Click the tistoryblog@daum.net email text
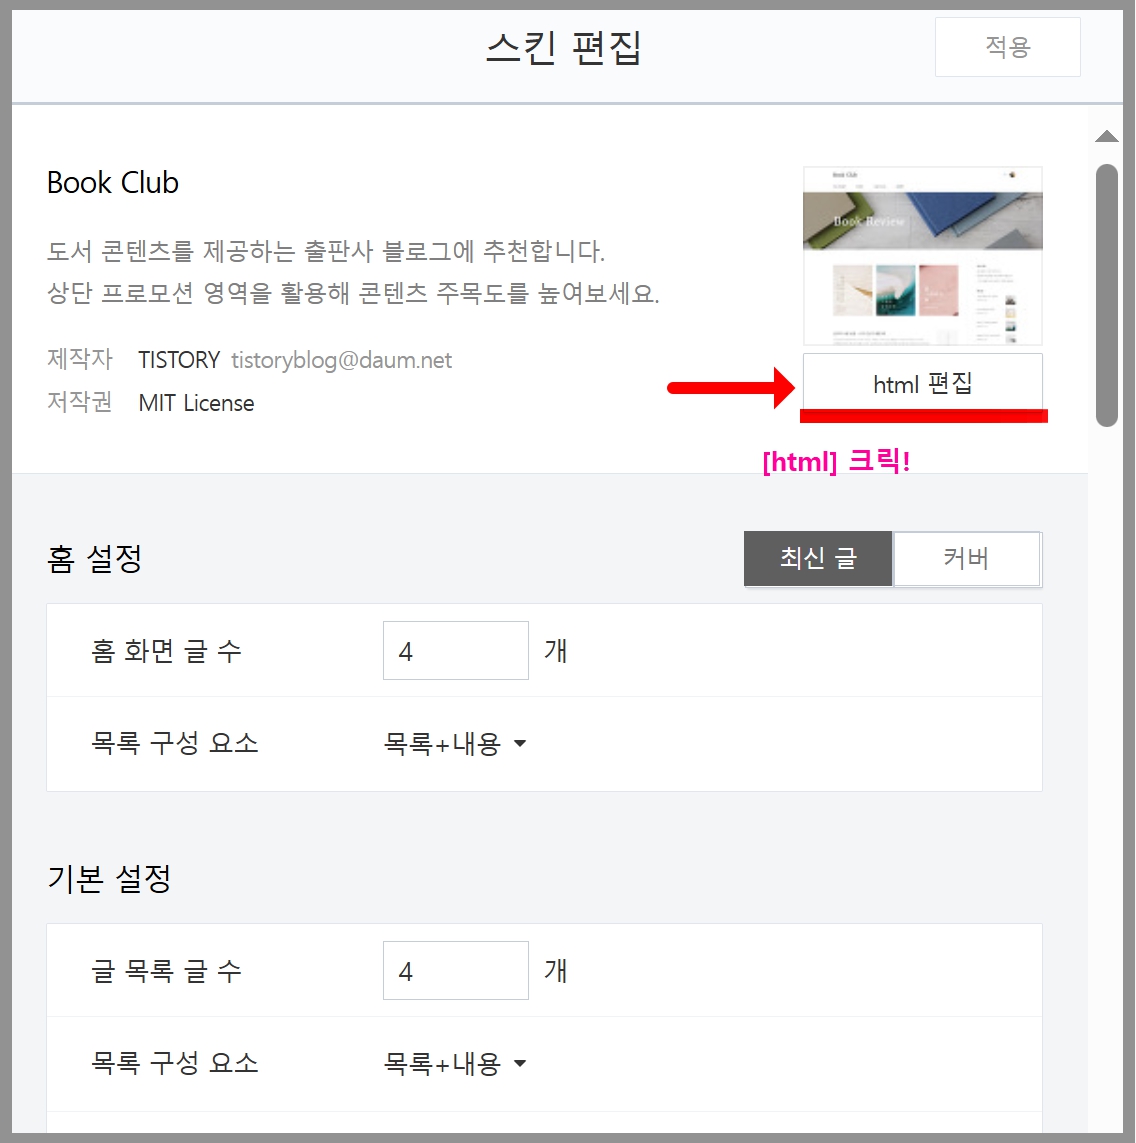1136x1143 pixels. click(x=341, y=360)
